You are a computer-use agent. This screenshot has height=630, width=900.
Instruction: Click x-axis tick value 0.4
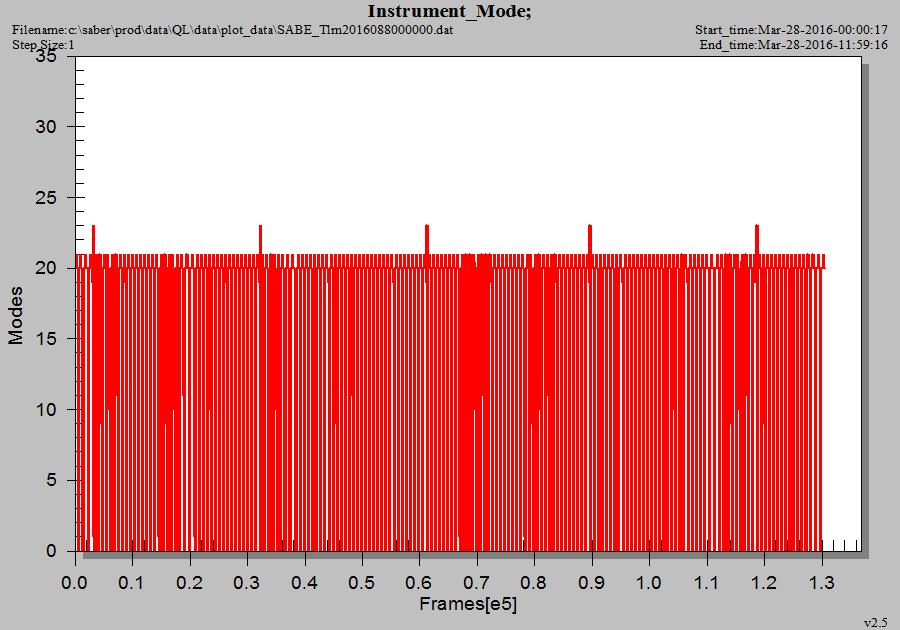[x=304, y=583]
